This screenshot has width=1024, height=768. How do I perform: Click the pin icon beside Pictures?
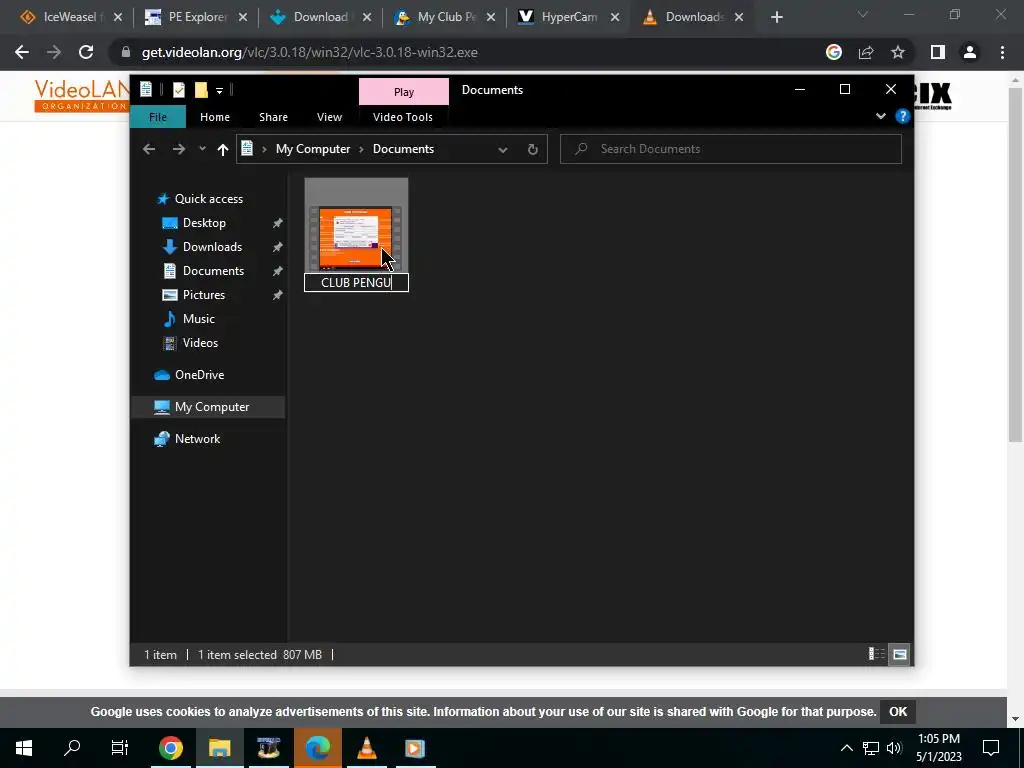(x=278, y=295)
